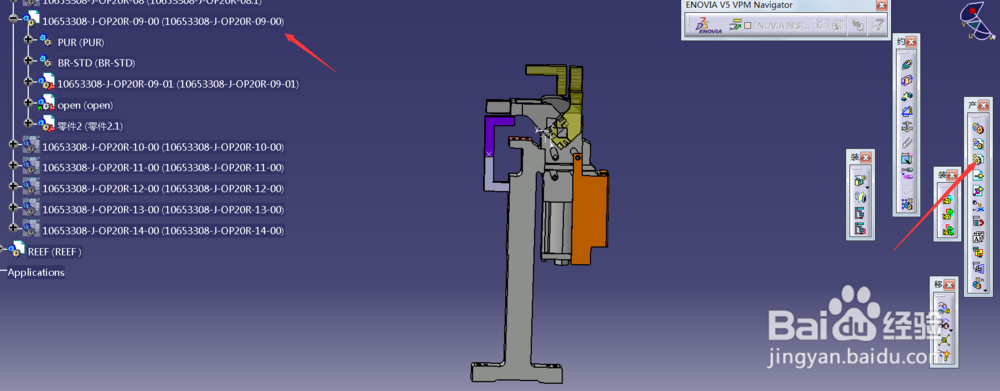Image resolution: width=1000 pixels, height=391 pixels.
Task: Click the flexible/rigid sub-assembly icon
Action: pos(907,173)
